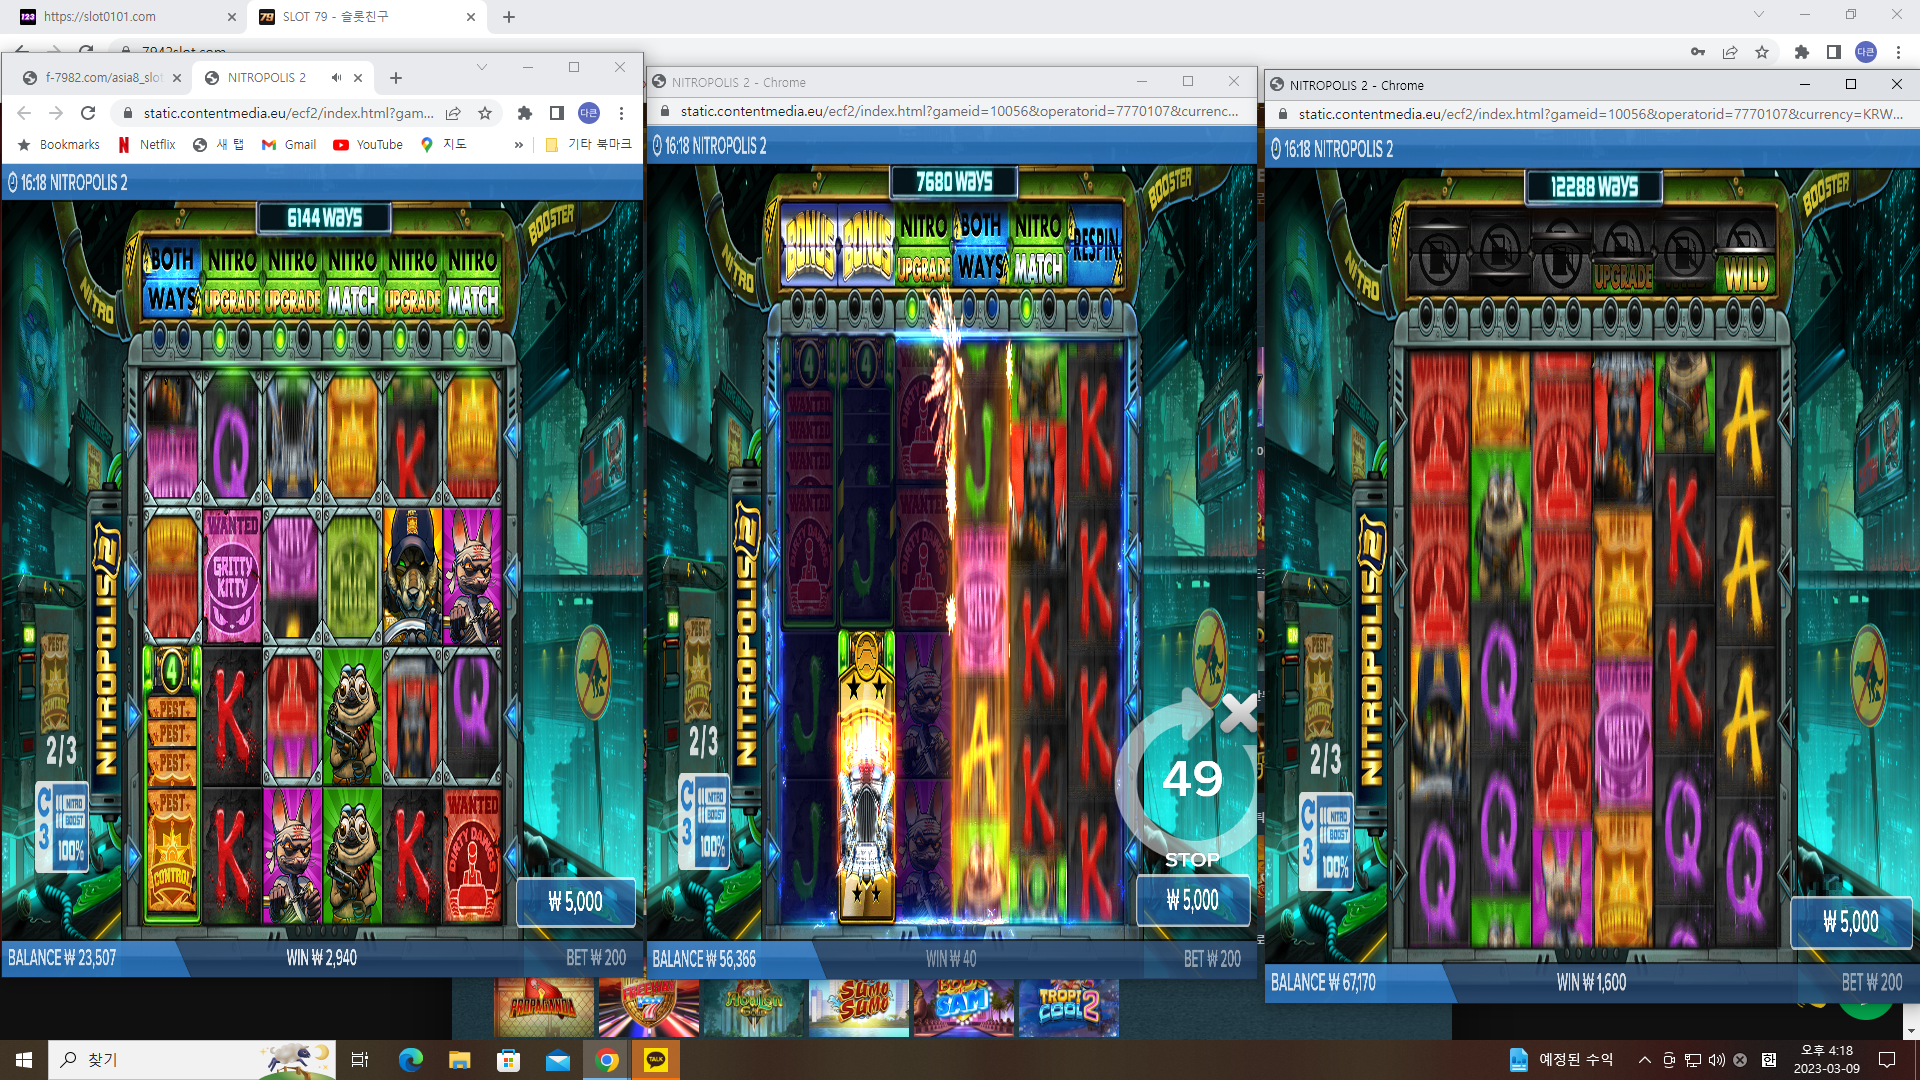Open Extensions puzzle icon in left window
The width and height of the screenshot is (1920, 1080).
(x=524, y=113)
